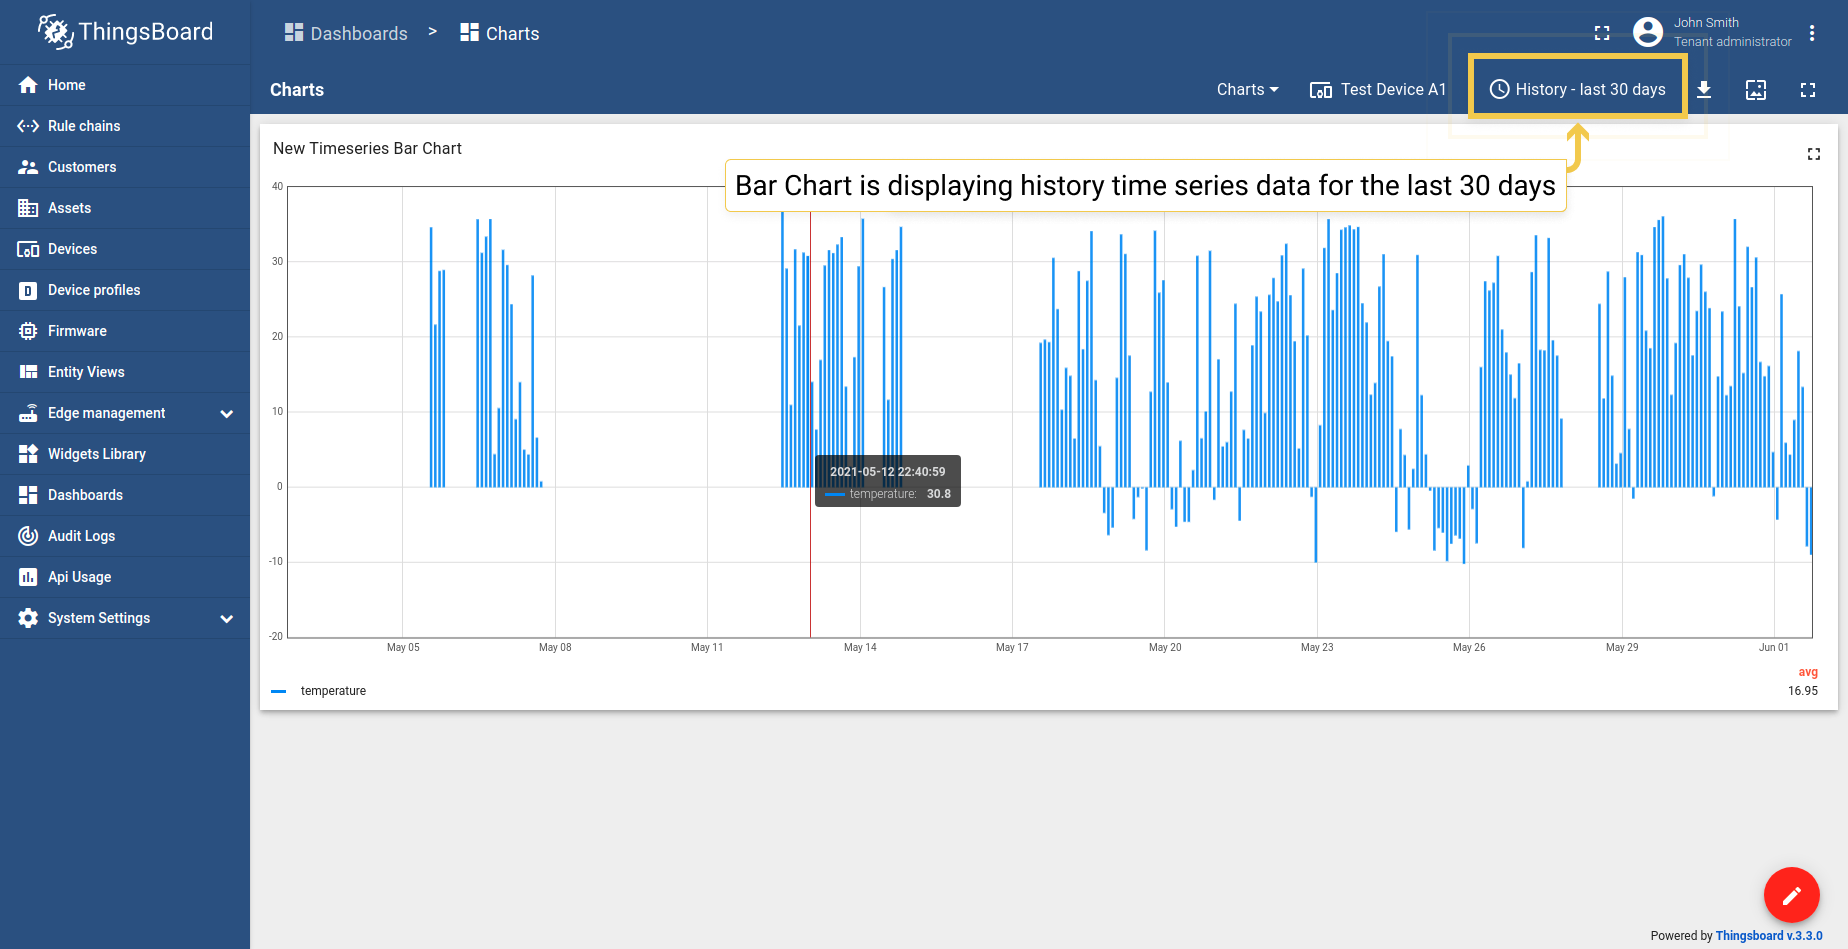Click the ThingsBoard logo
The height and width of the screenshot is (949, 1848).
pyautogui.click(x=125, y=32)
